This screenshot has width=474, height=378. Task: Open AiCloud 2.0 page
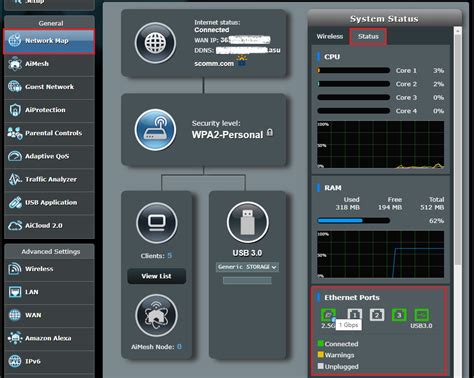click(49, 226)
